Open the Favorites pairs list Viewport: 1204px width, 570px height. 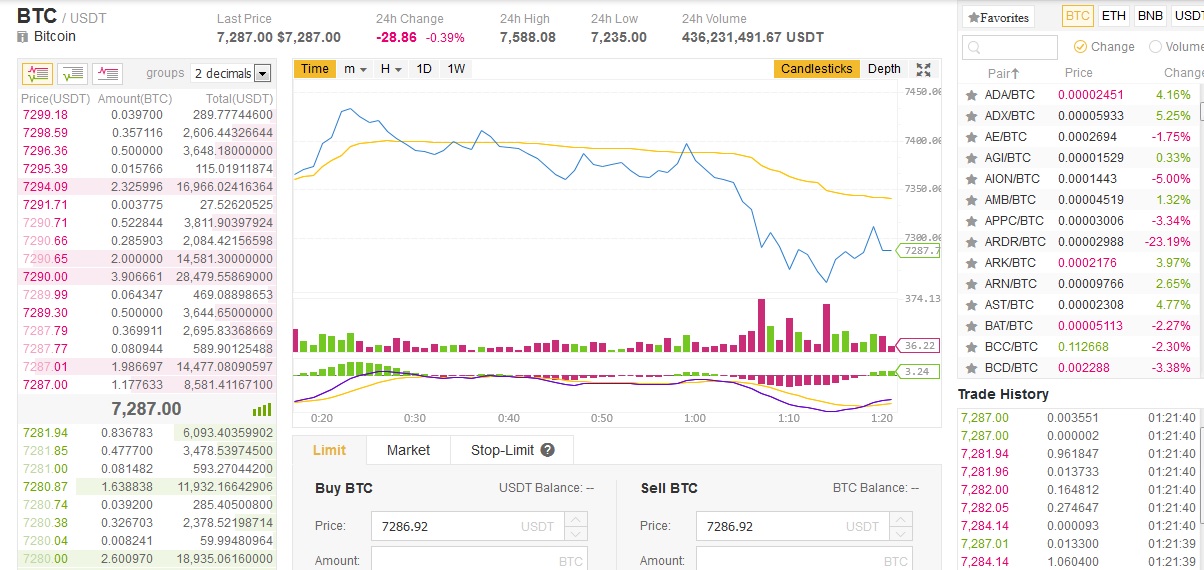tap(998, 17)
